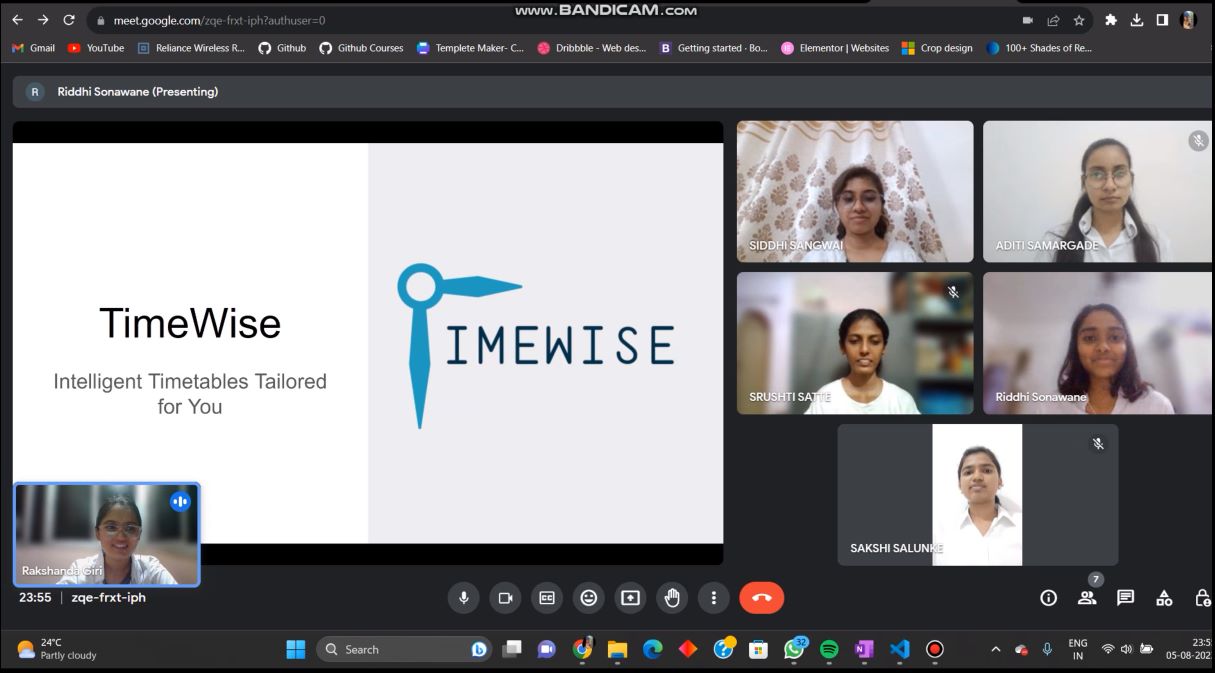Send an emoji reaction

[x=588, y=597]
